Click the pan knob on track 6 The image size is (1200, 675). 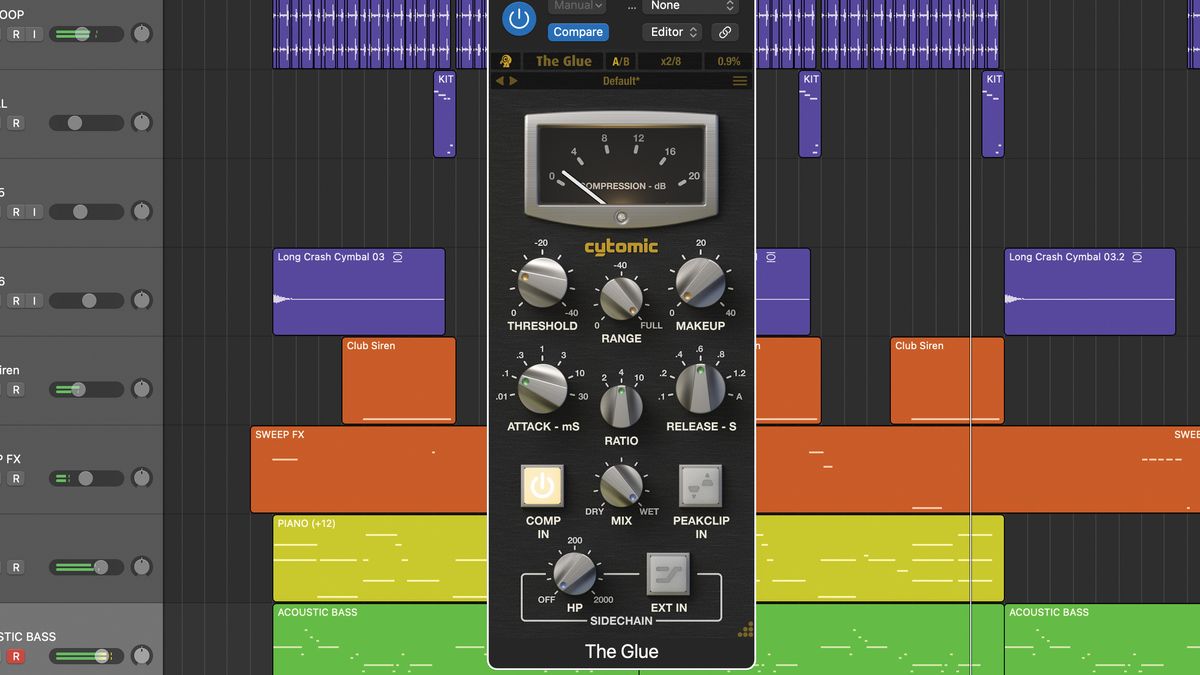142,300
